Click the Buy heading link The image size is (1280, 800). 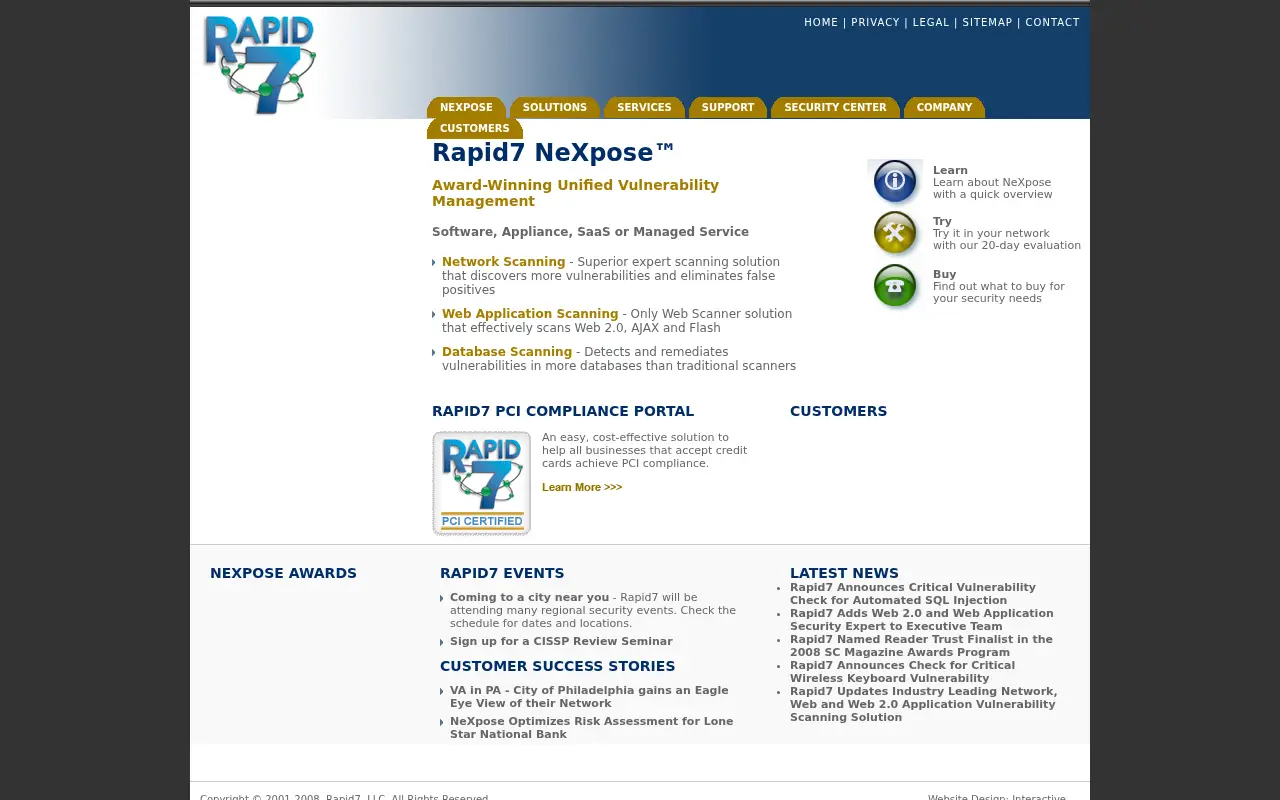tap(944, 275)
